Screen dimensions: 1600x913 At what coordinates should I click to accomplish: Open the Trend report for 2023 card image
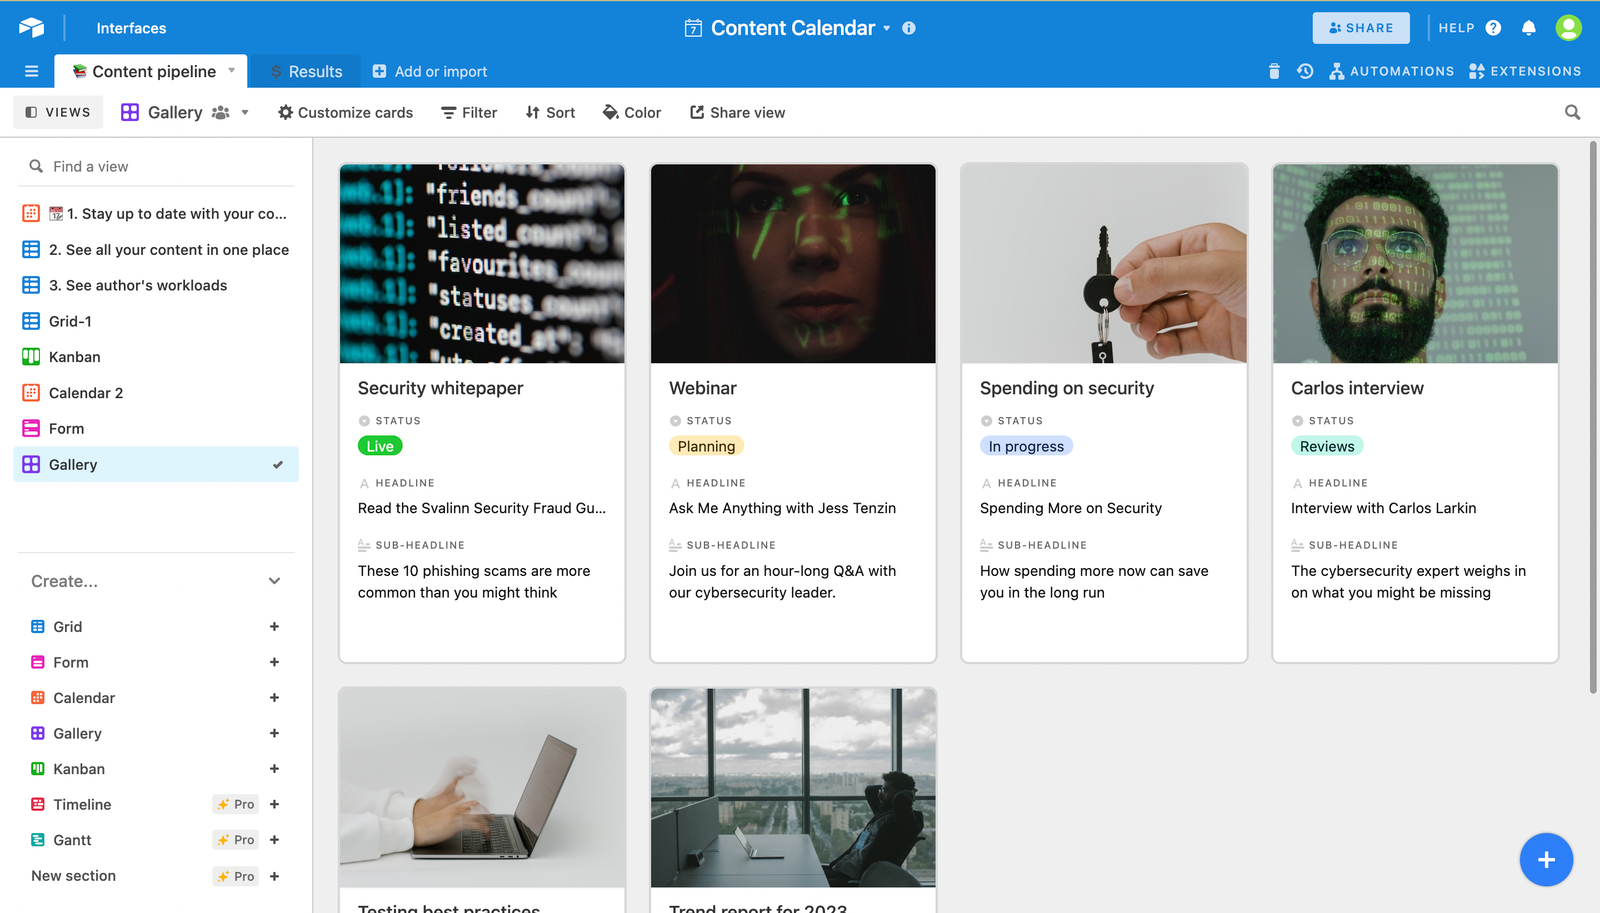[793, 787]
